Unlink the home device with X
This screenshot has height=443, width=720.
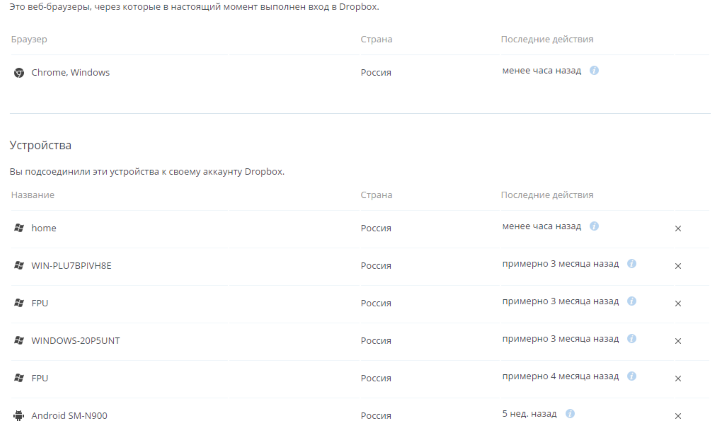pyautogui.click(x=678, y=228)
